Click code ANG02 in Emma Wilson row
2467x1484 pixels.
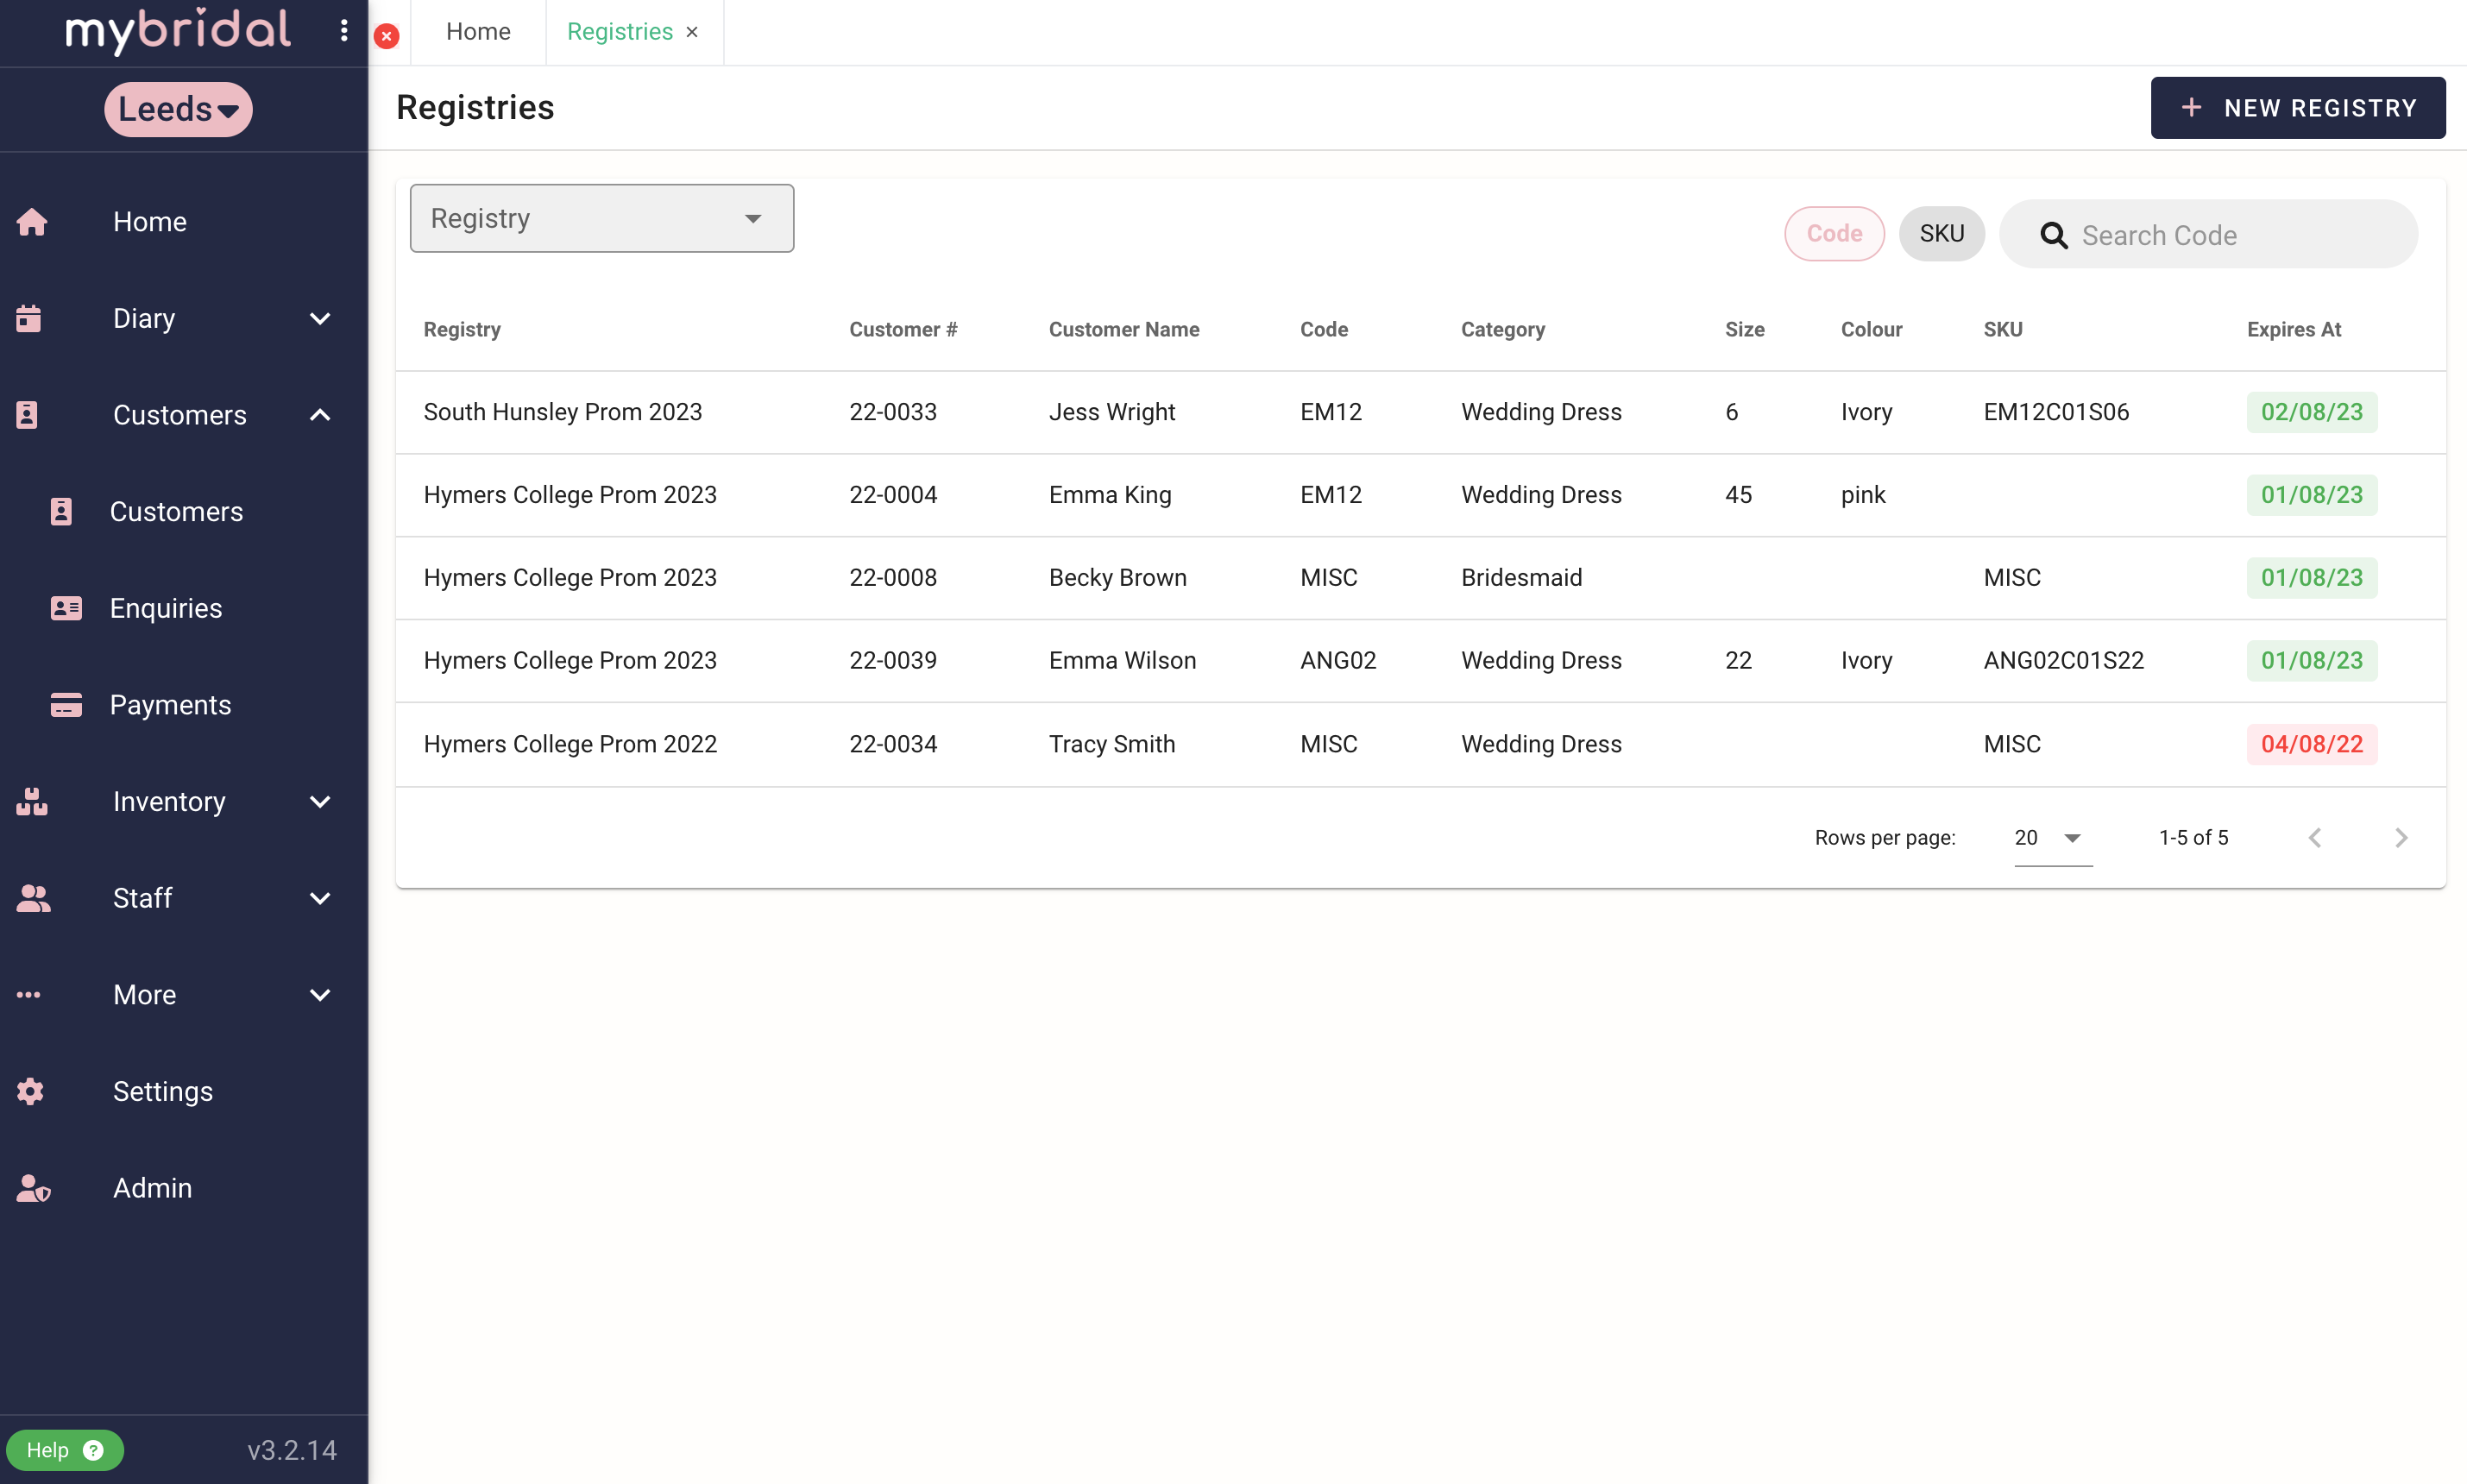click(x=1338, y=661)
